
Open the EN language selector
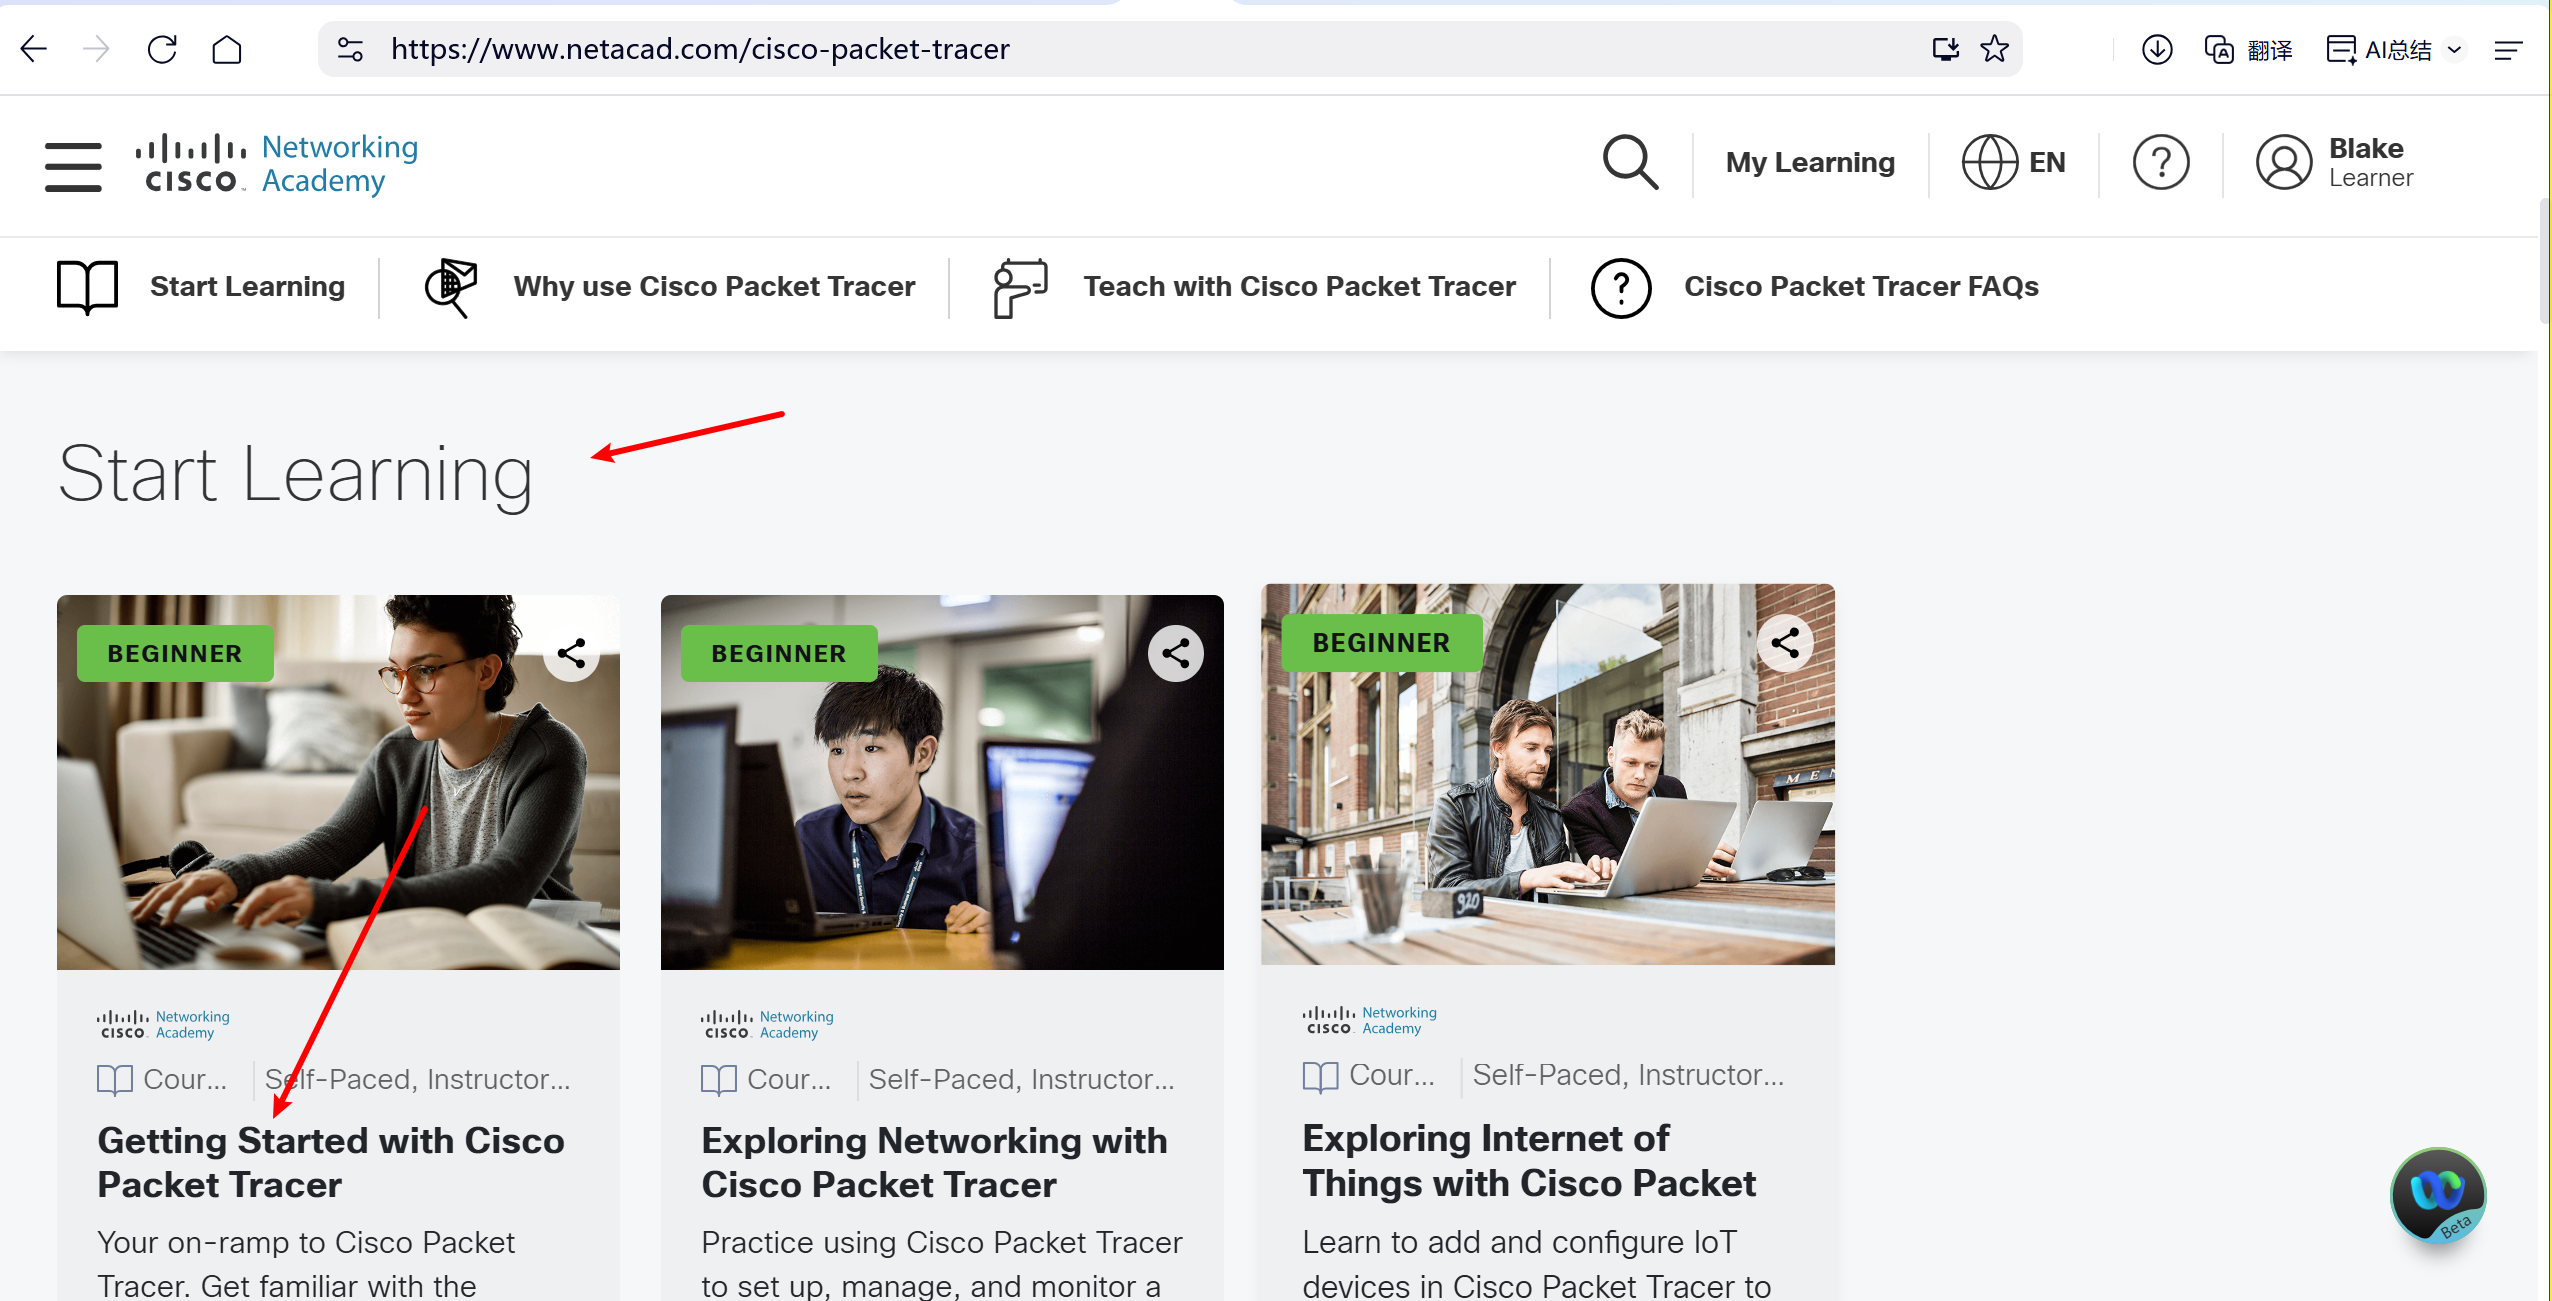(x=2013, y=162)
